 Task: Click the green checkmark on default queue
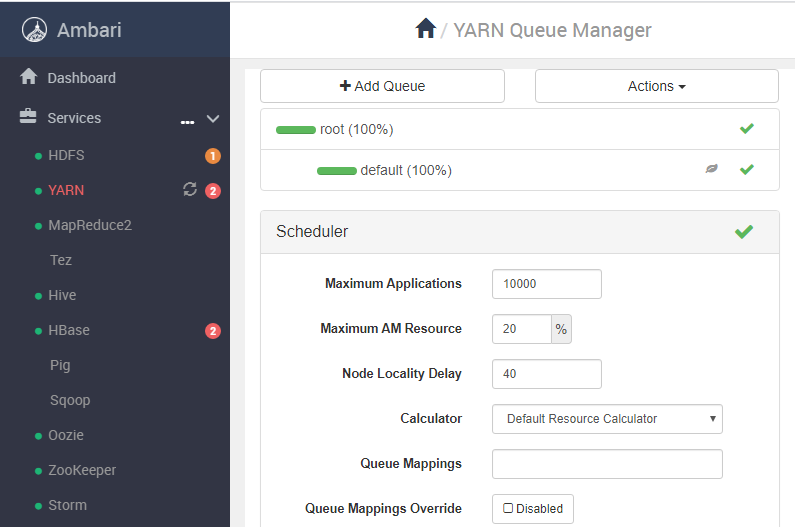tap(746, 169)
